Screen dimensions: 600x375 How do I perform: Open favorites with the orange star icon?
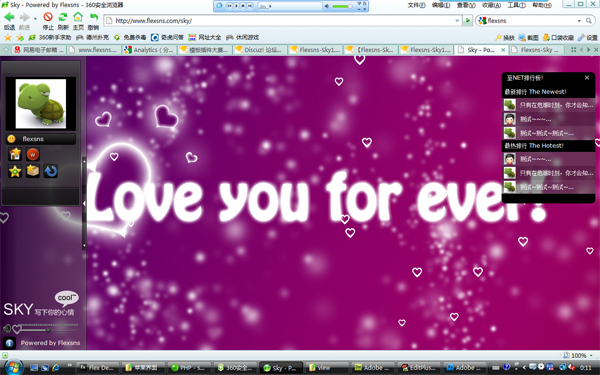coord(8,38)
